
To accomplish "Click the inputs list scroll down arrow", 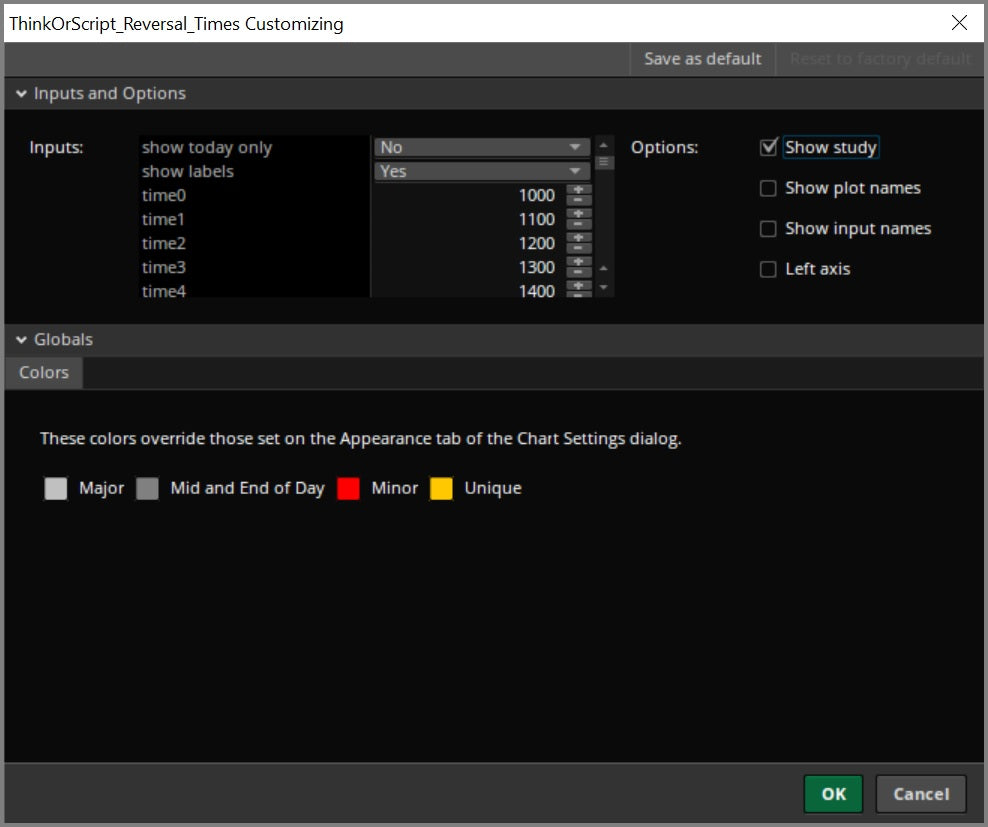I will point(603,287).
